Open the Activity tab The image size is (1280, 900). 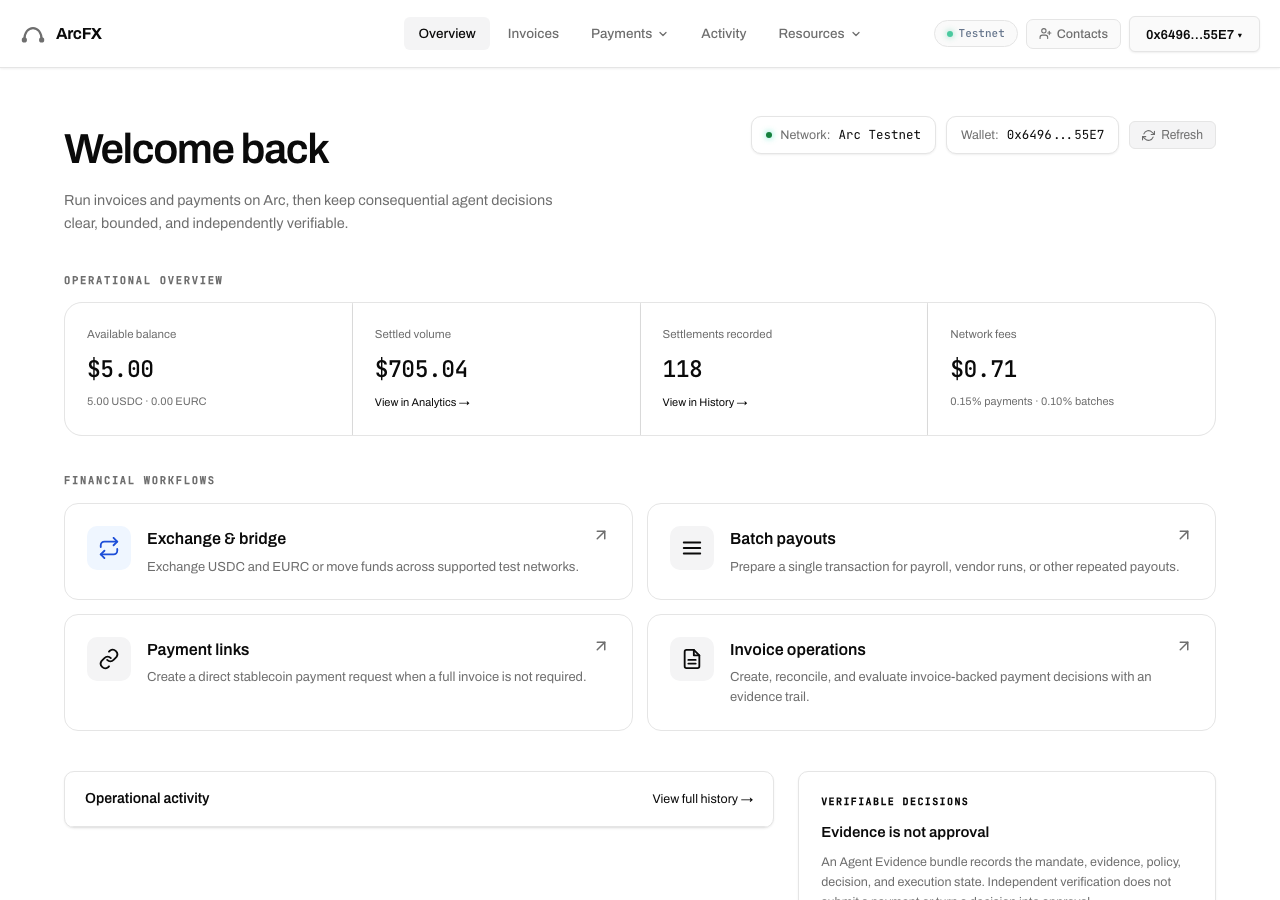[x=724, y=33]
